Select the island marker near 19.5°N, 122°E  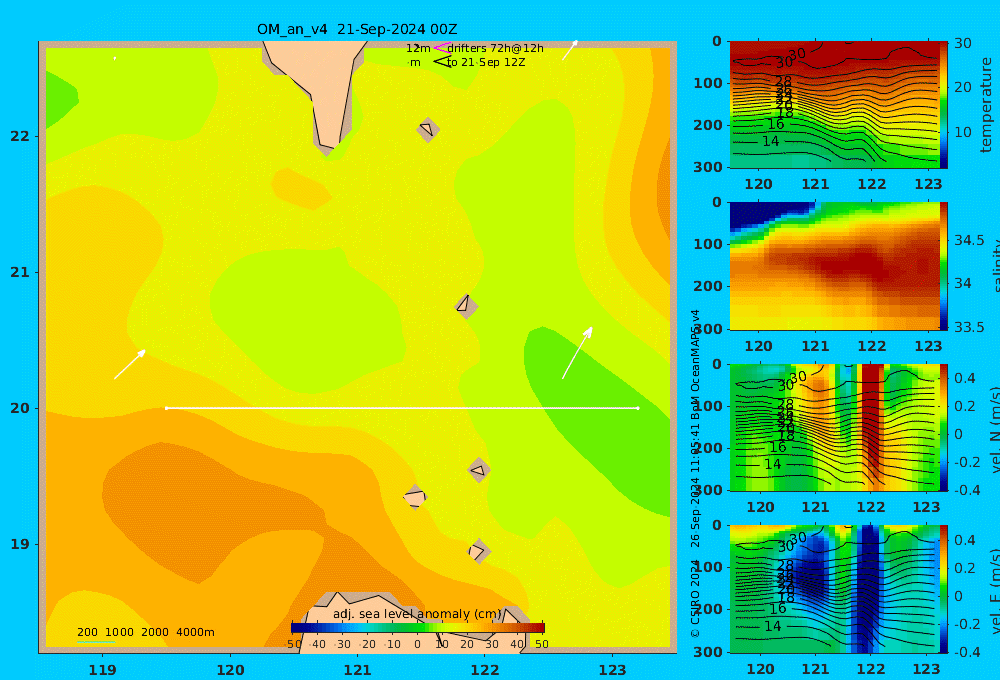point(479,471)
